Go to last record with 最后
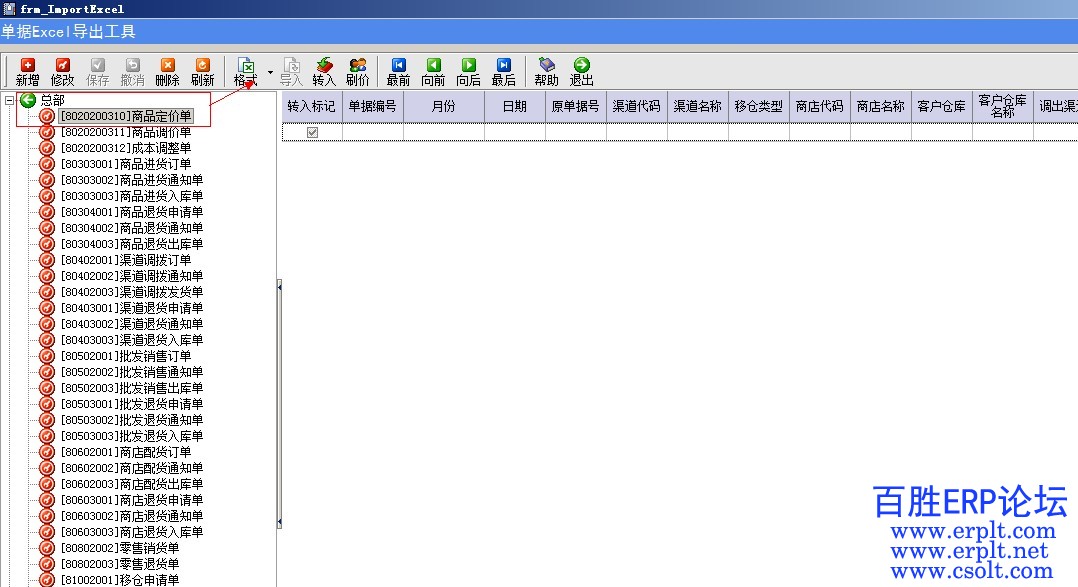Viewport: 1078px width, 587px height. pos(503,71)
